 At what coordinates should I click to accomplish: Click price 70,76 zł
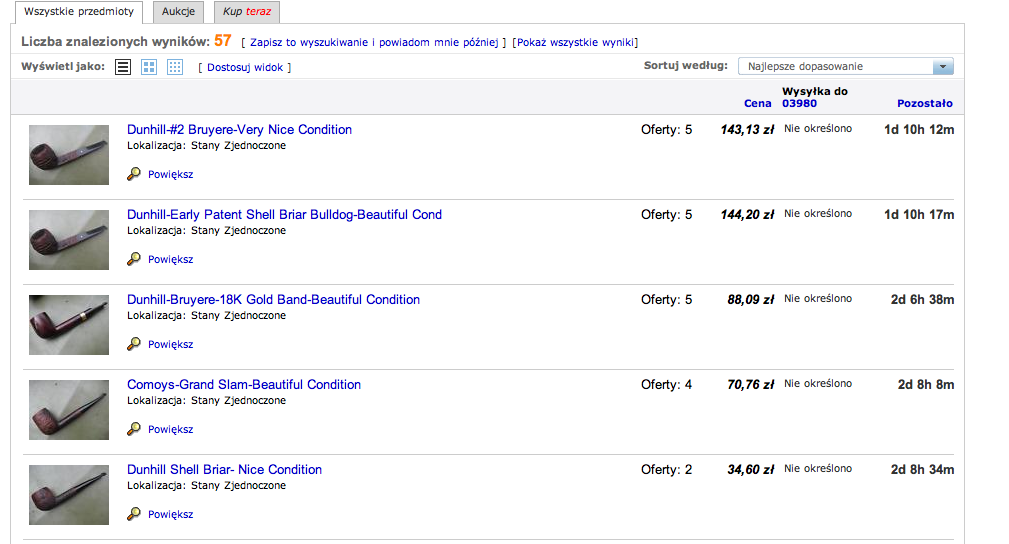750,384
